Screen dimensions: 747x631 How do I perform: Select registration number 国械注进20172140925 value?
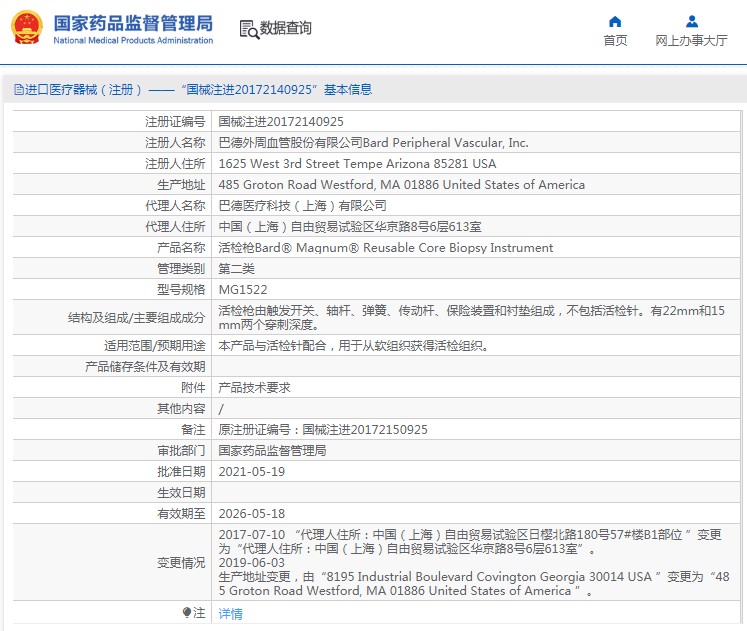pos(281,122)
